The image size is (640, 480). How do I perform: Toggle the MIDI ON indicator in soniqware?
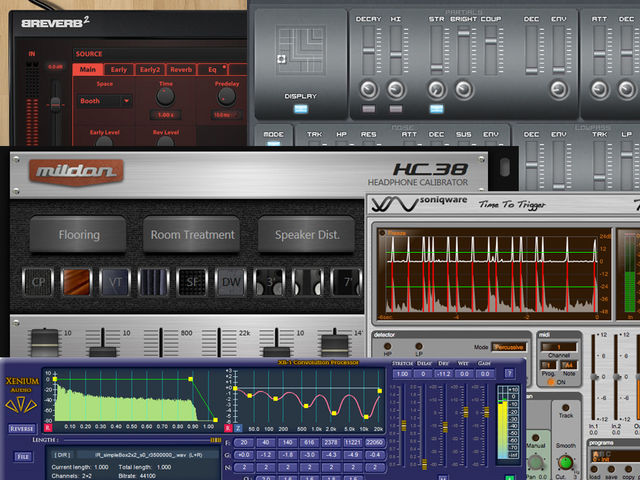point(551,382)
